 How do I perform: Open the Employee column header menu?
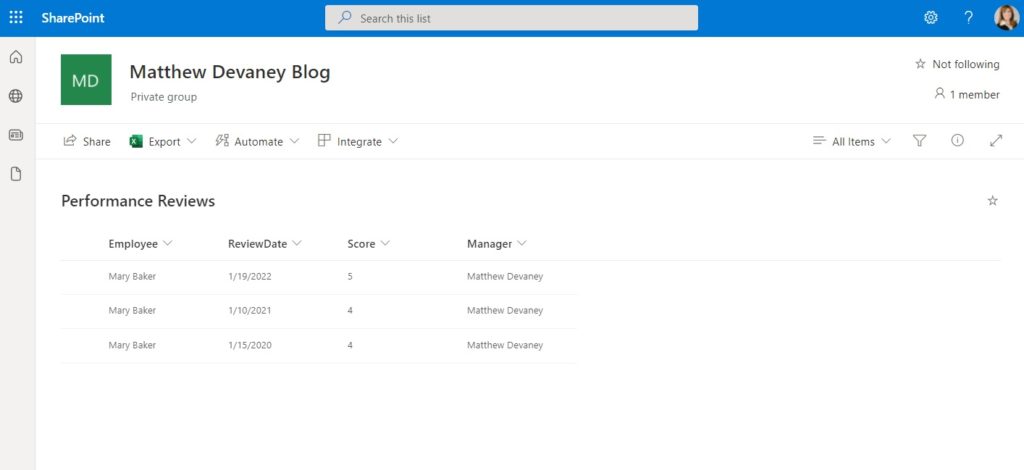(x=140, y=243)
